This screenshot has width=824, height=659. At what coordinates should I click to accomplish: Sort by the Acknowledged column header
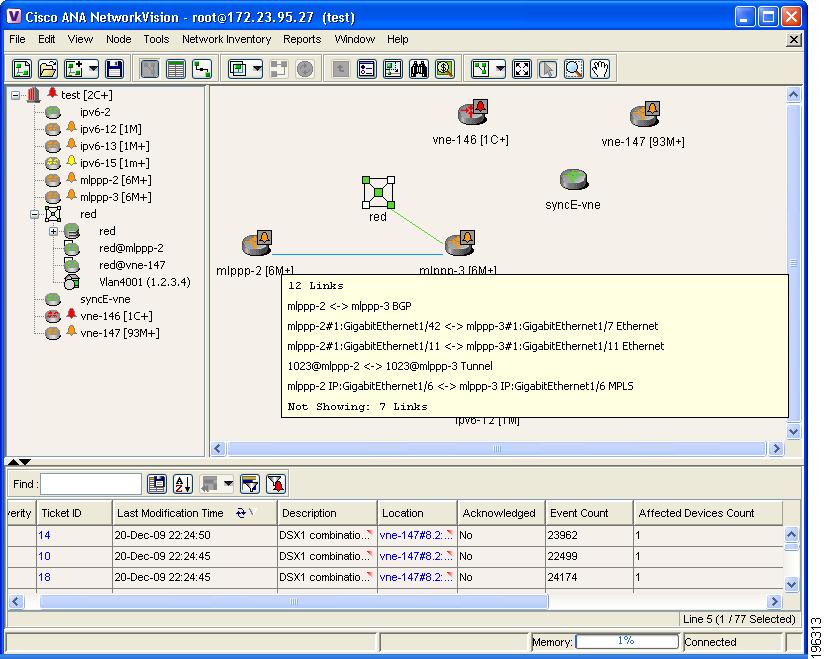click(x=501, y=513)
